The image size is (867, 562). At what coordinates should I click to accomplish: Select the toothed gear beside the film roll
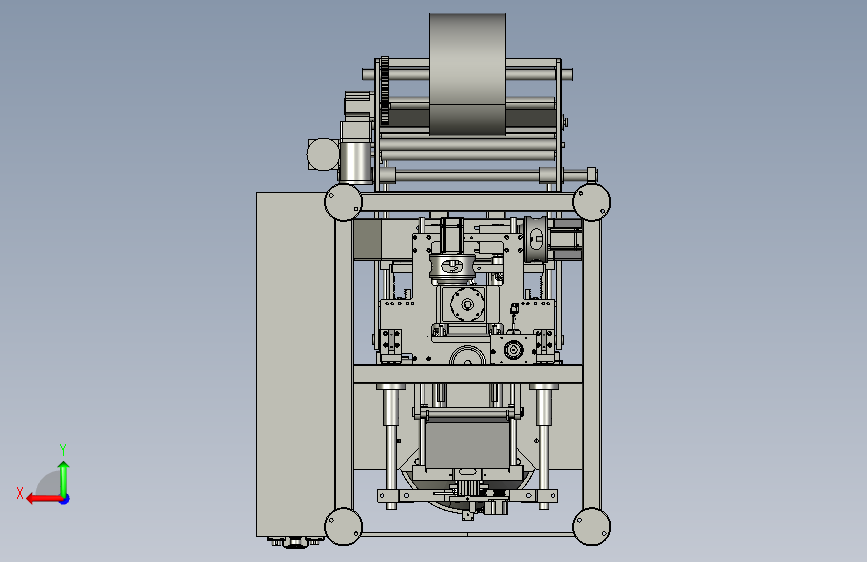click(385, 90)
